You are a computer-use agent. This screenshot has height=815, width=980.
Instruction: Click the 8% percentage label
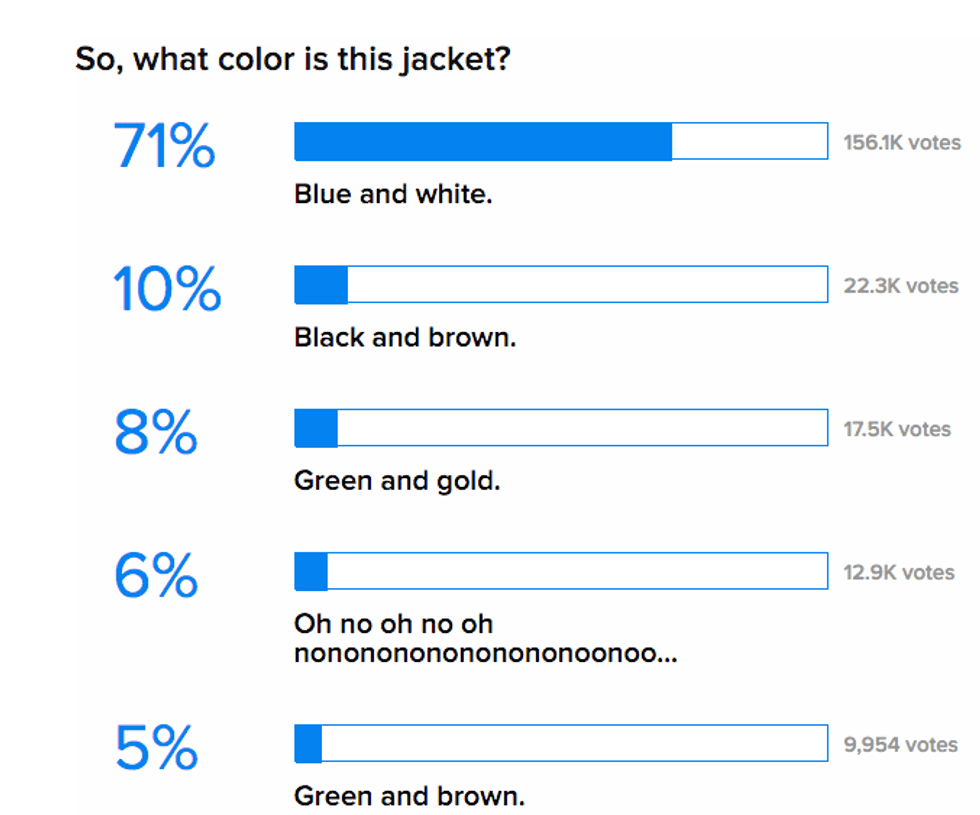tap(156, 431)
